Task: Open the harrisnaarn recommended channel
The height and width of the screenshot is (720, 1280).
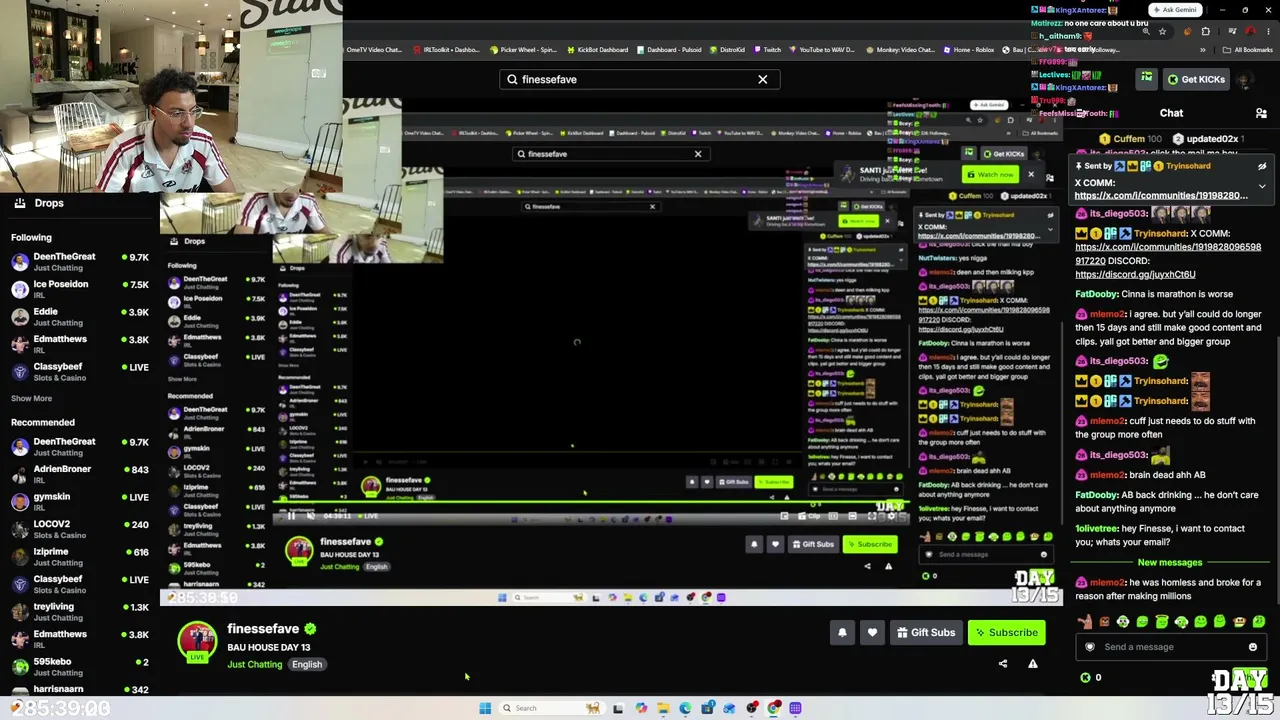Action: point(80,689)
